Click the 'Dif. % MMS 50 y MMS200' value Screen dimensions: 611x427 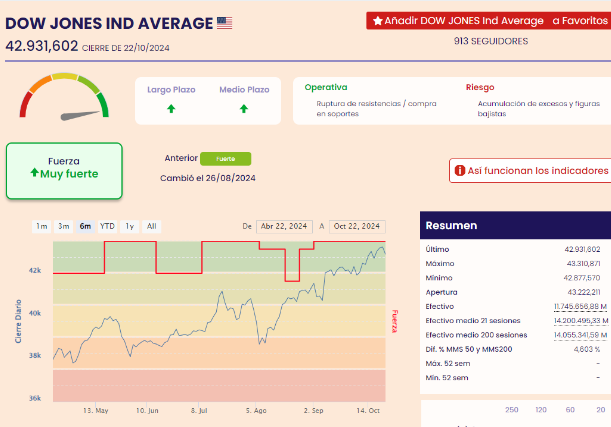coord(587,349)
